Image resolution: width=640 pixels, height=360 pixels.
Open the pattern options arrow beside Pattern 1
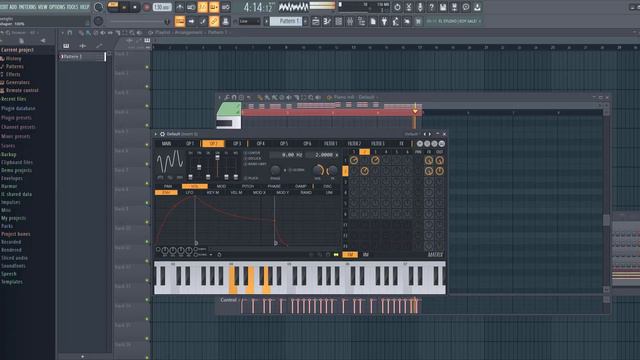click(x=306, y=21)
